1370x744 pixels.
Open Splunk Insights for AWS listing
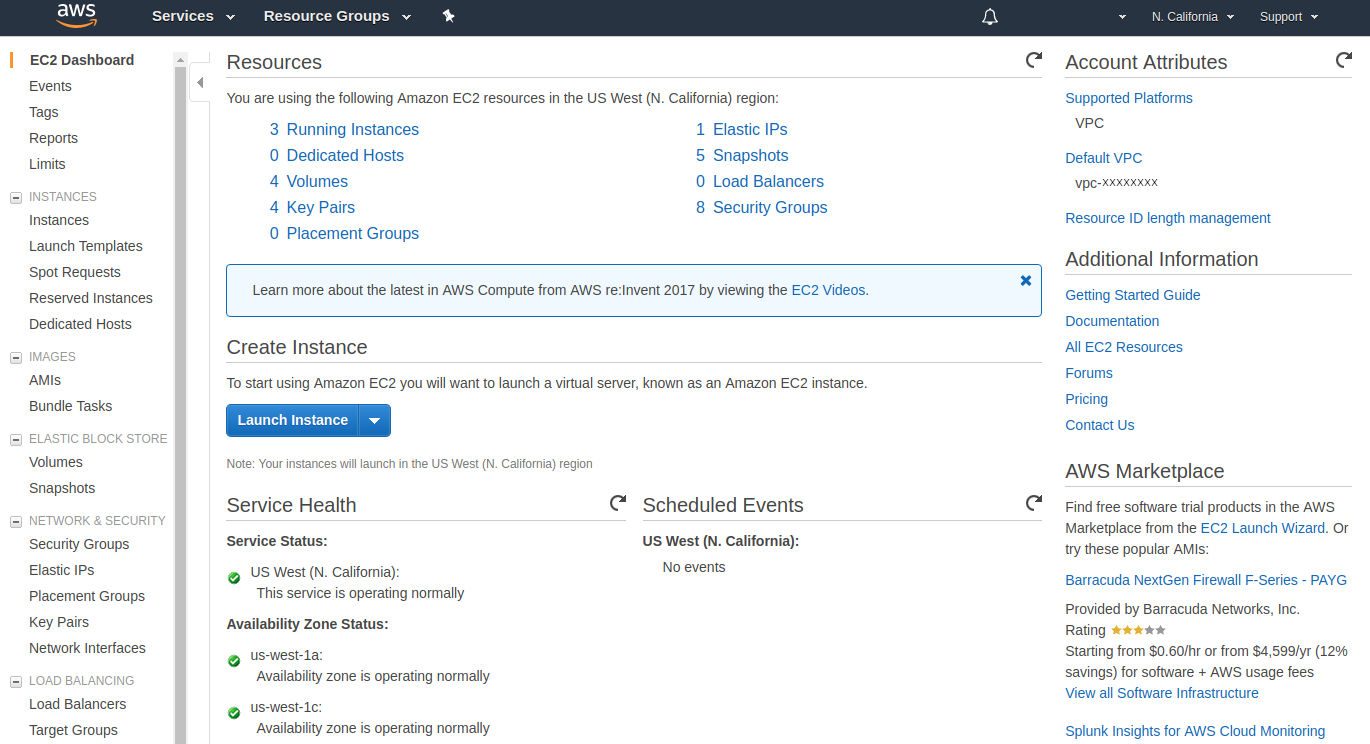[x=1195, y=731]
